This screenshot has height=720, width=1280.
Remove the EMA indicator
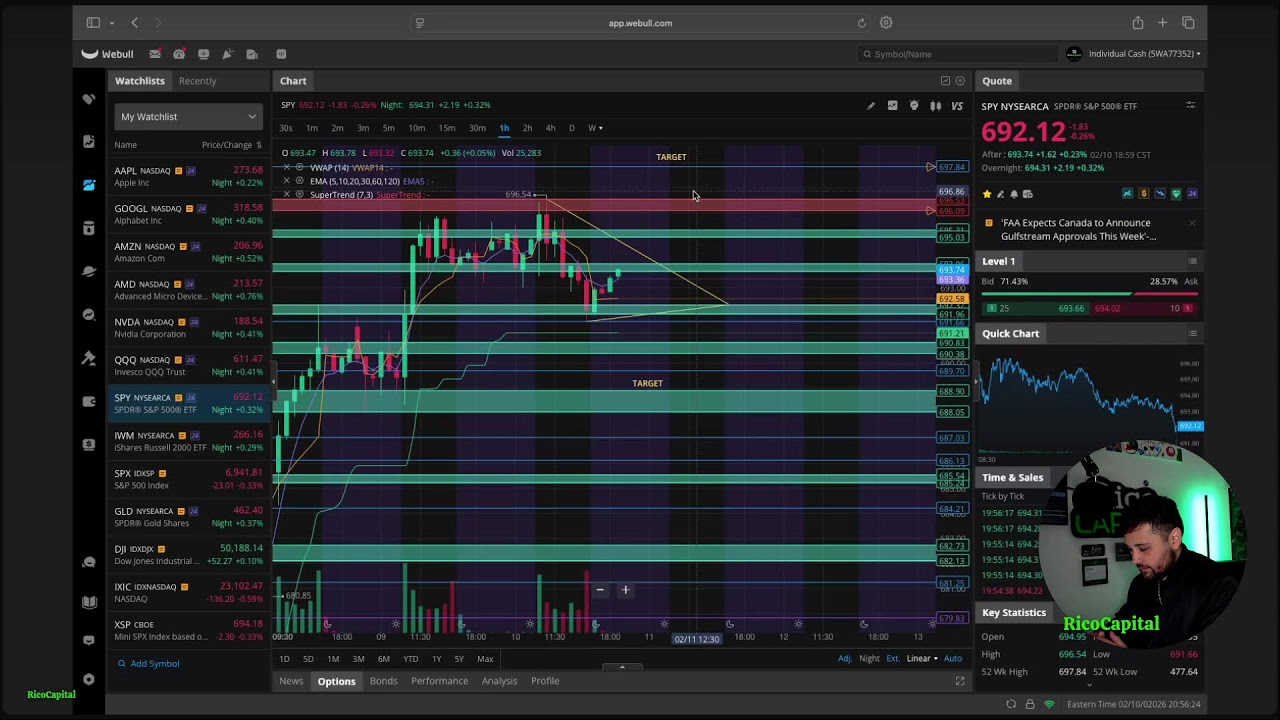(x=286, y=181)
